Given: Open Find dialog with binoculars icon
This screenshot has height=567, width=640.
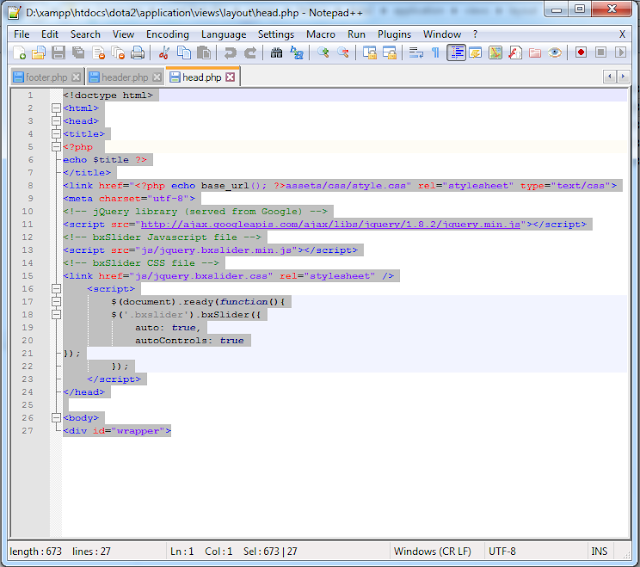Looking at the screenshot, I should point(276,53).
